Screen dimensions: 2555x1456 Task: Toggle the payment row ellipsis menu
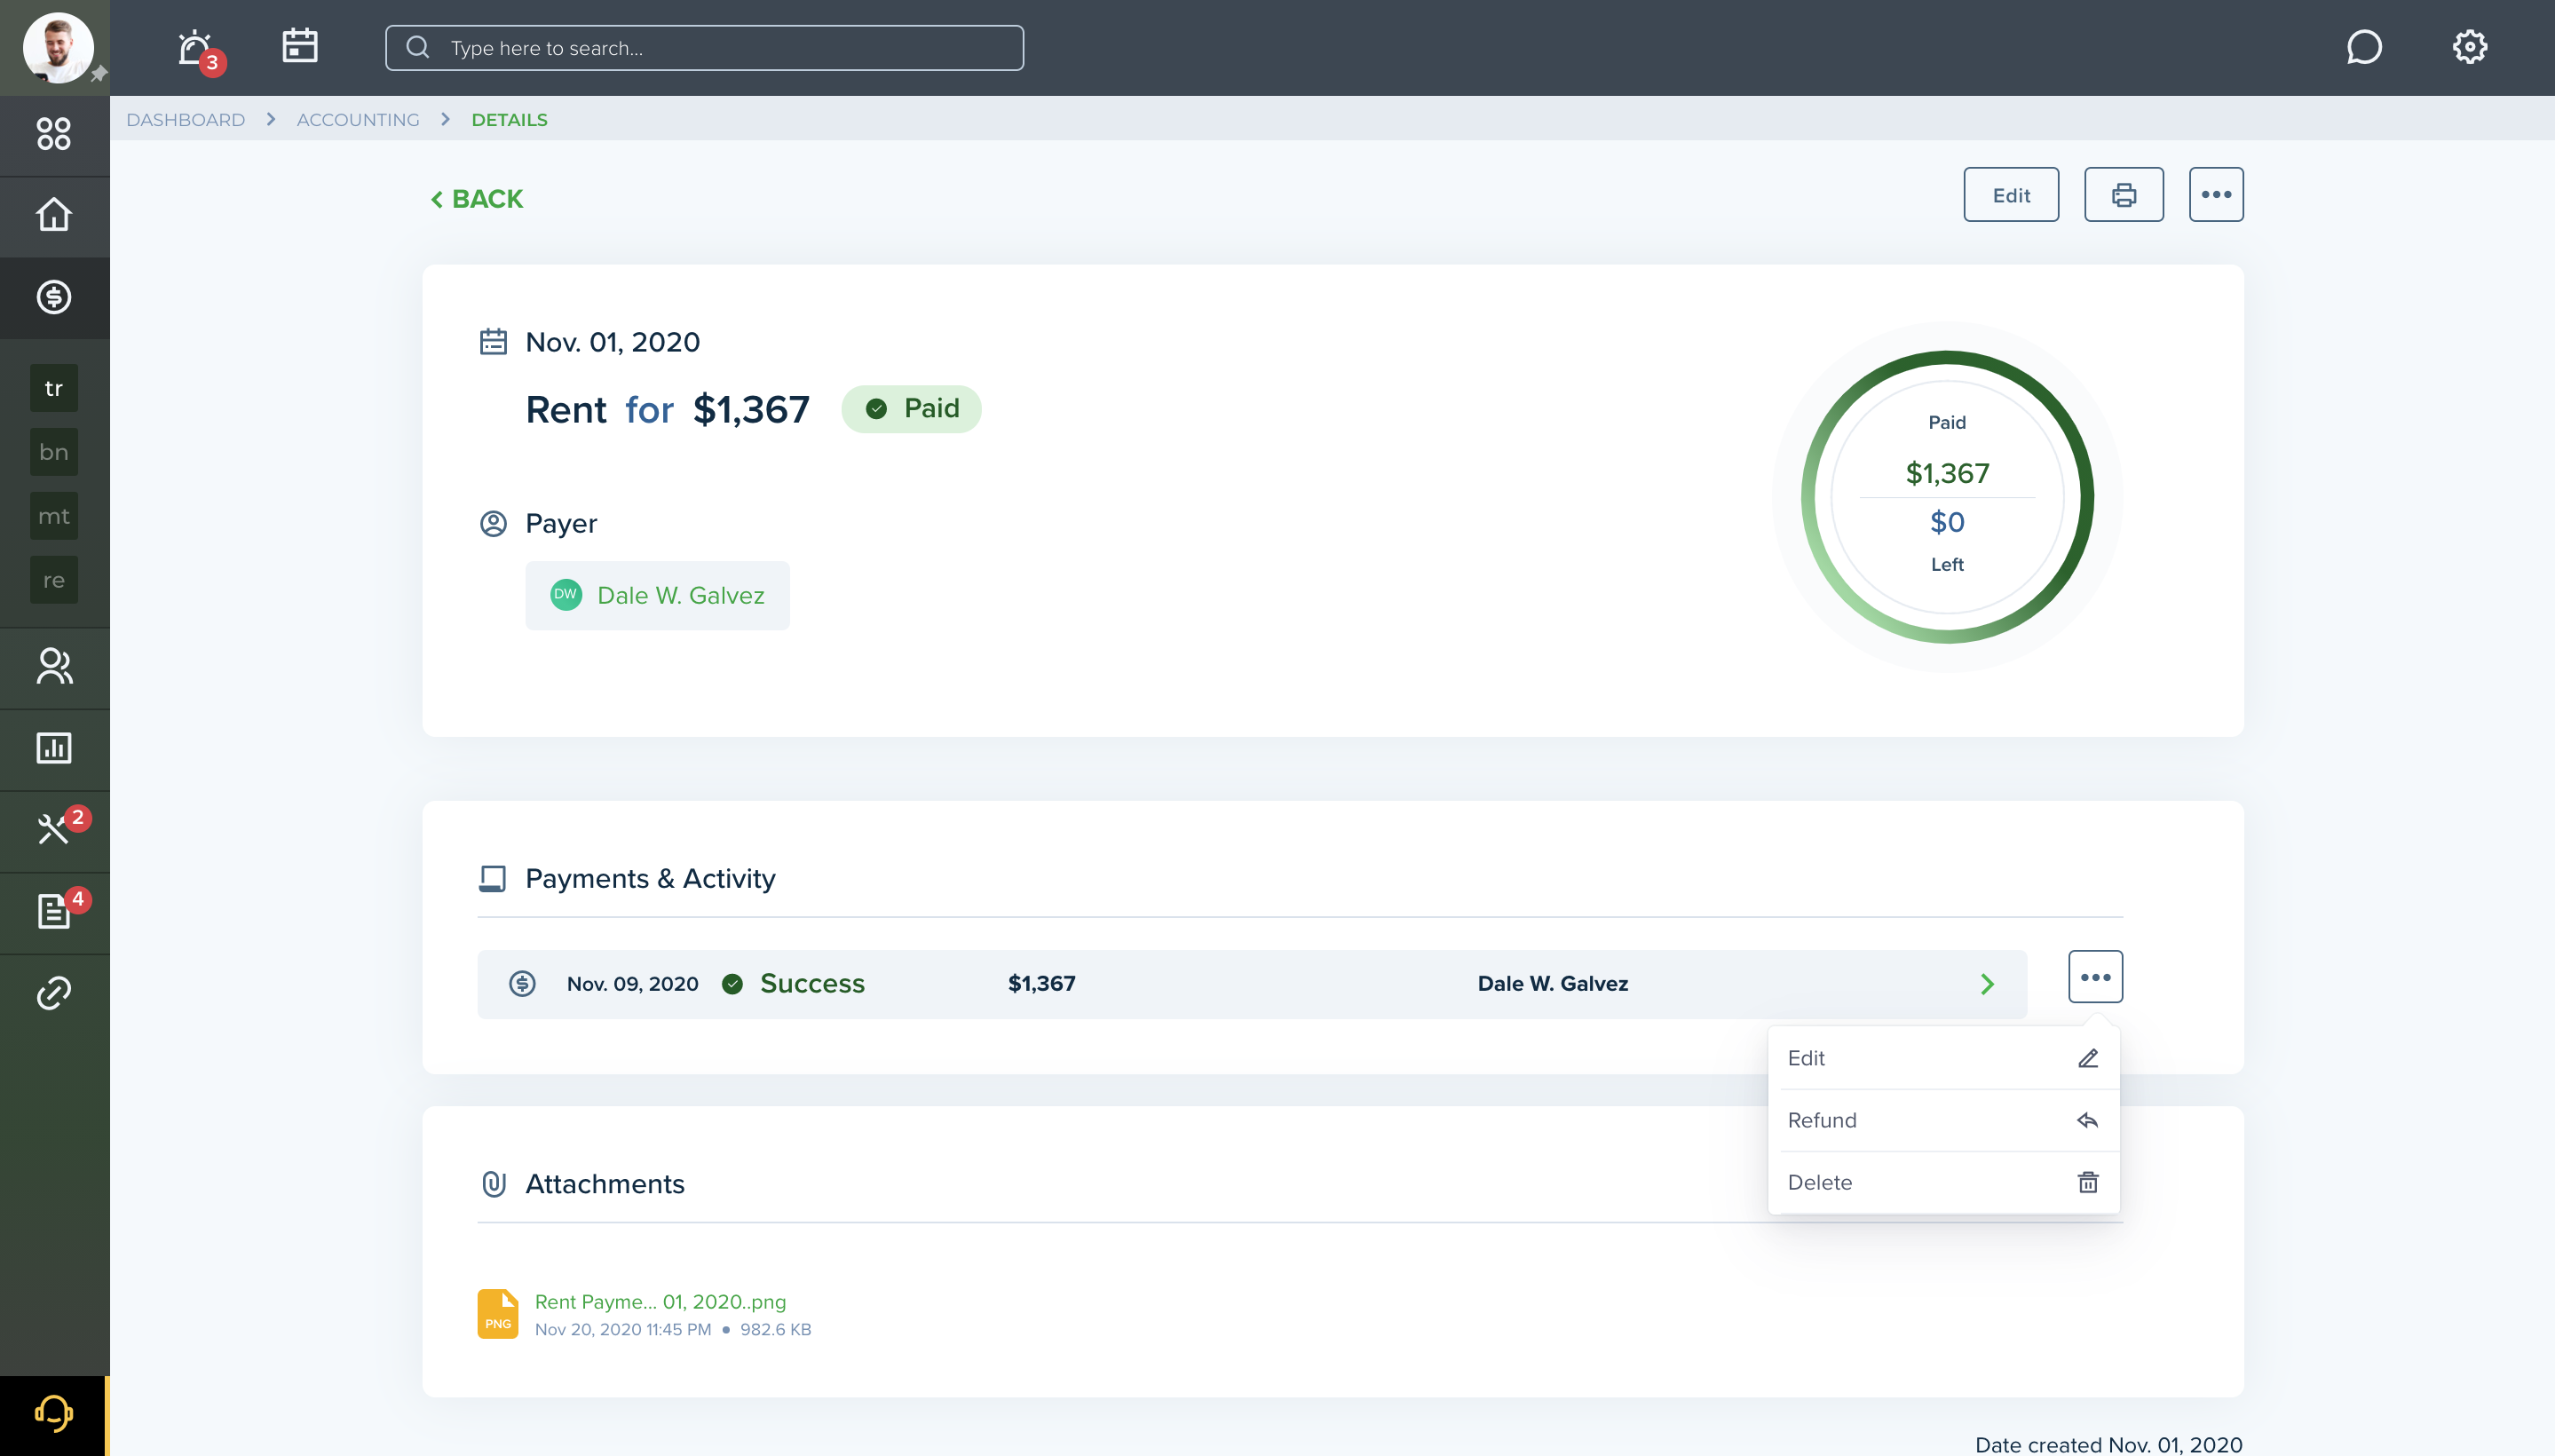click(2096, 977)
